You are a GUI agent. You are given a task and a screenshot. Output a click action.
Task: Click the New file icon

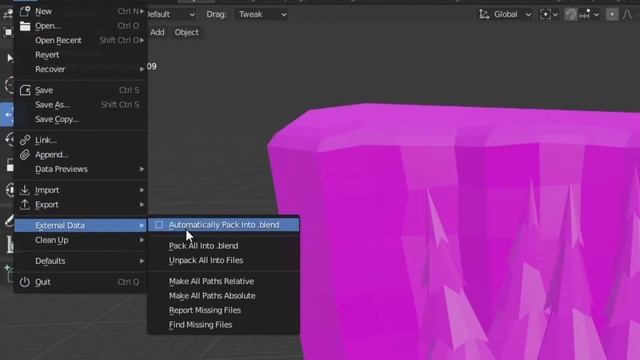[x=25, y=11]
